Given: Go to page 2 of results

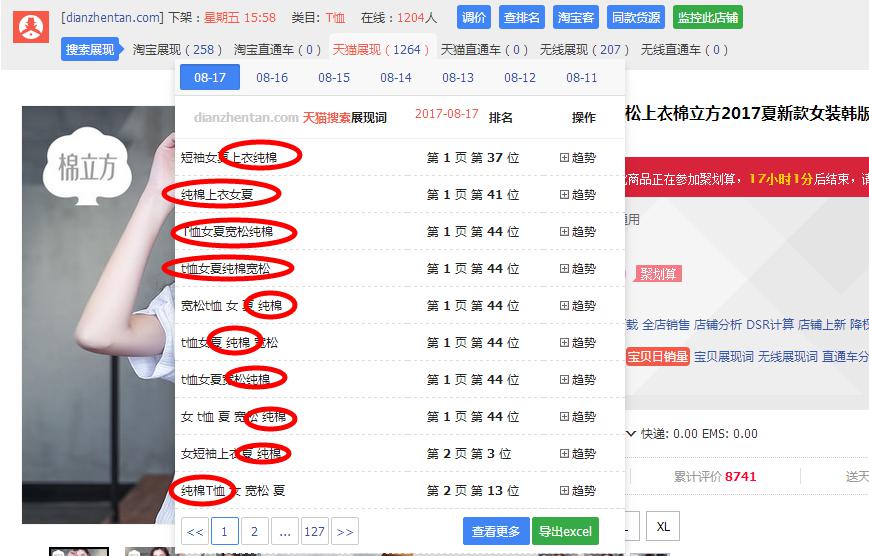Looking at the screenshot, I should pyautogui.click(x=254, y=532).
